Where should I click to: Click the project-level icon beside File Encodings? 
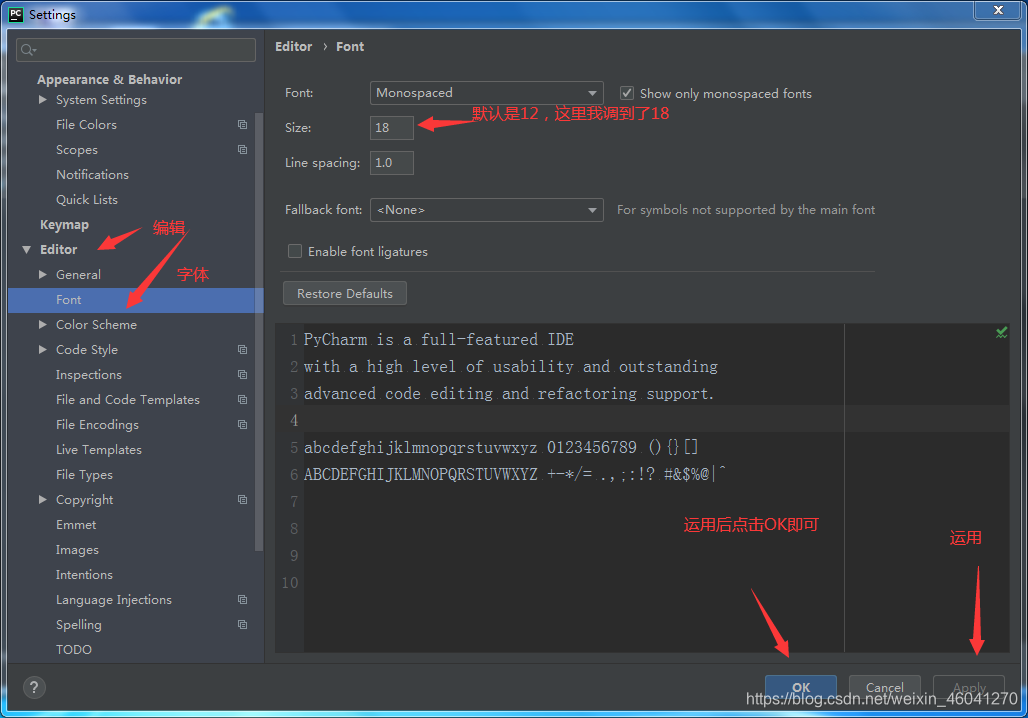point(243,424)
